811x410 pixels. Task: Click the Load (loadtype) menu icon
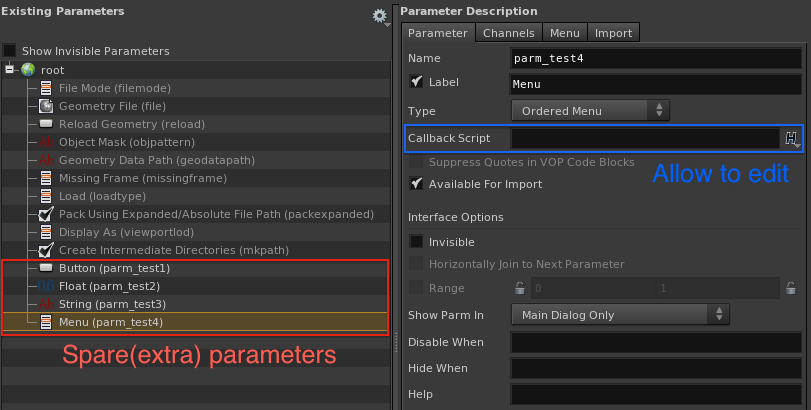coord(46,196)
